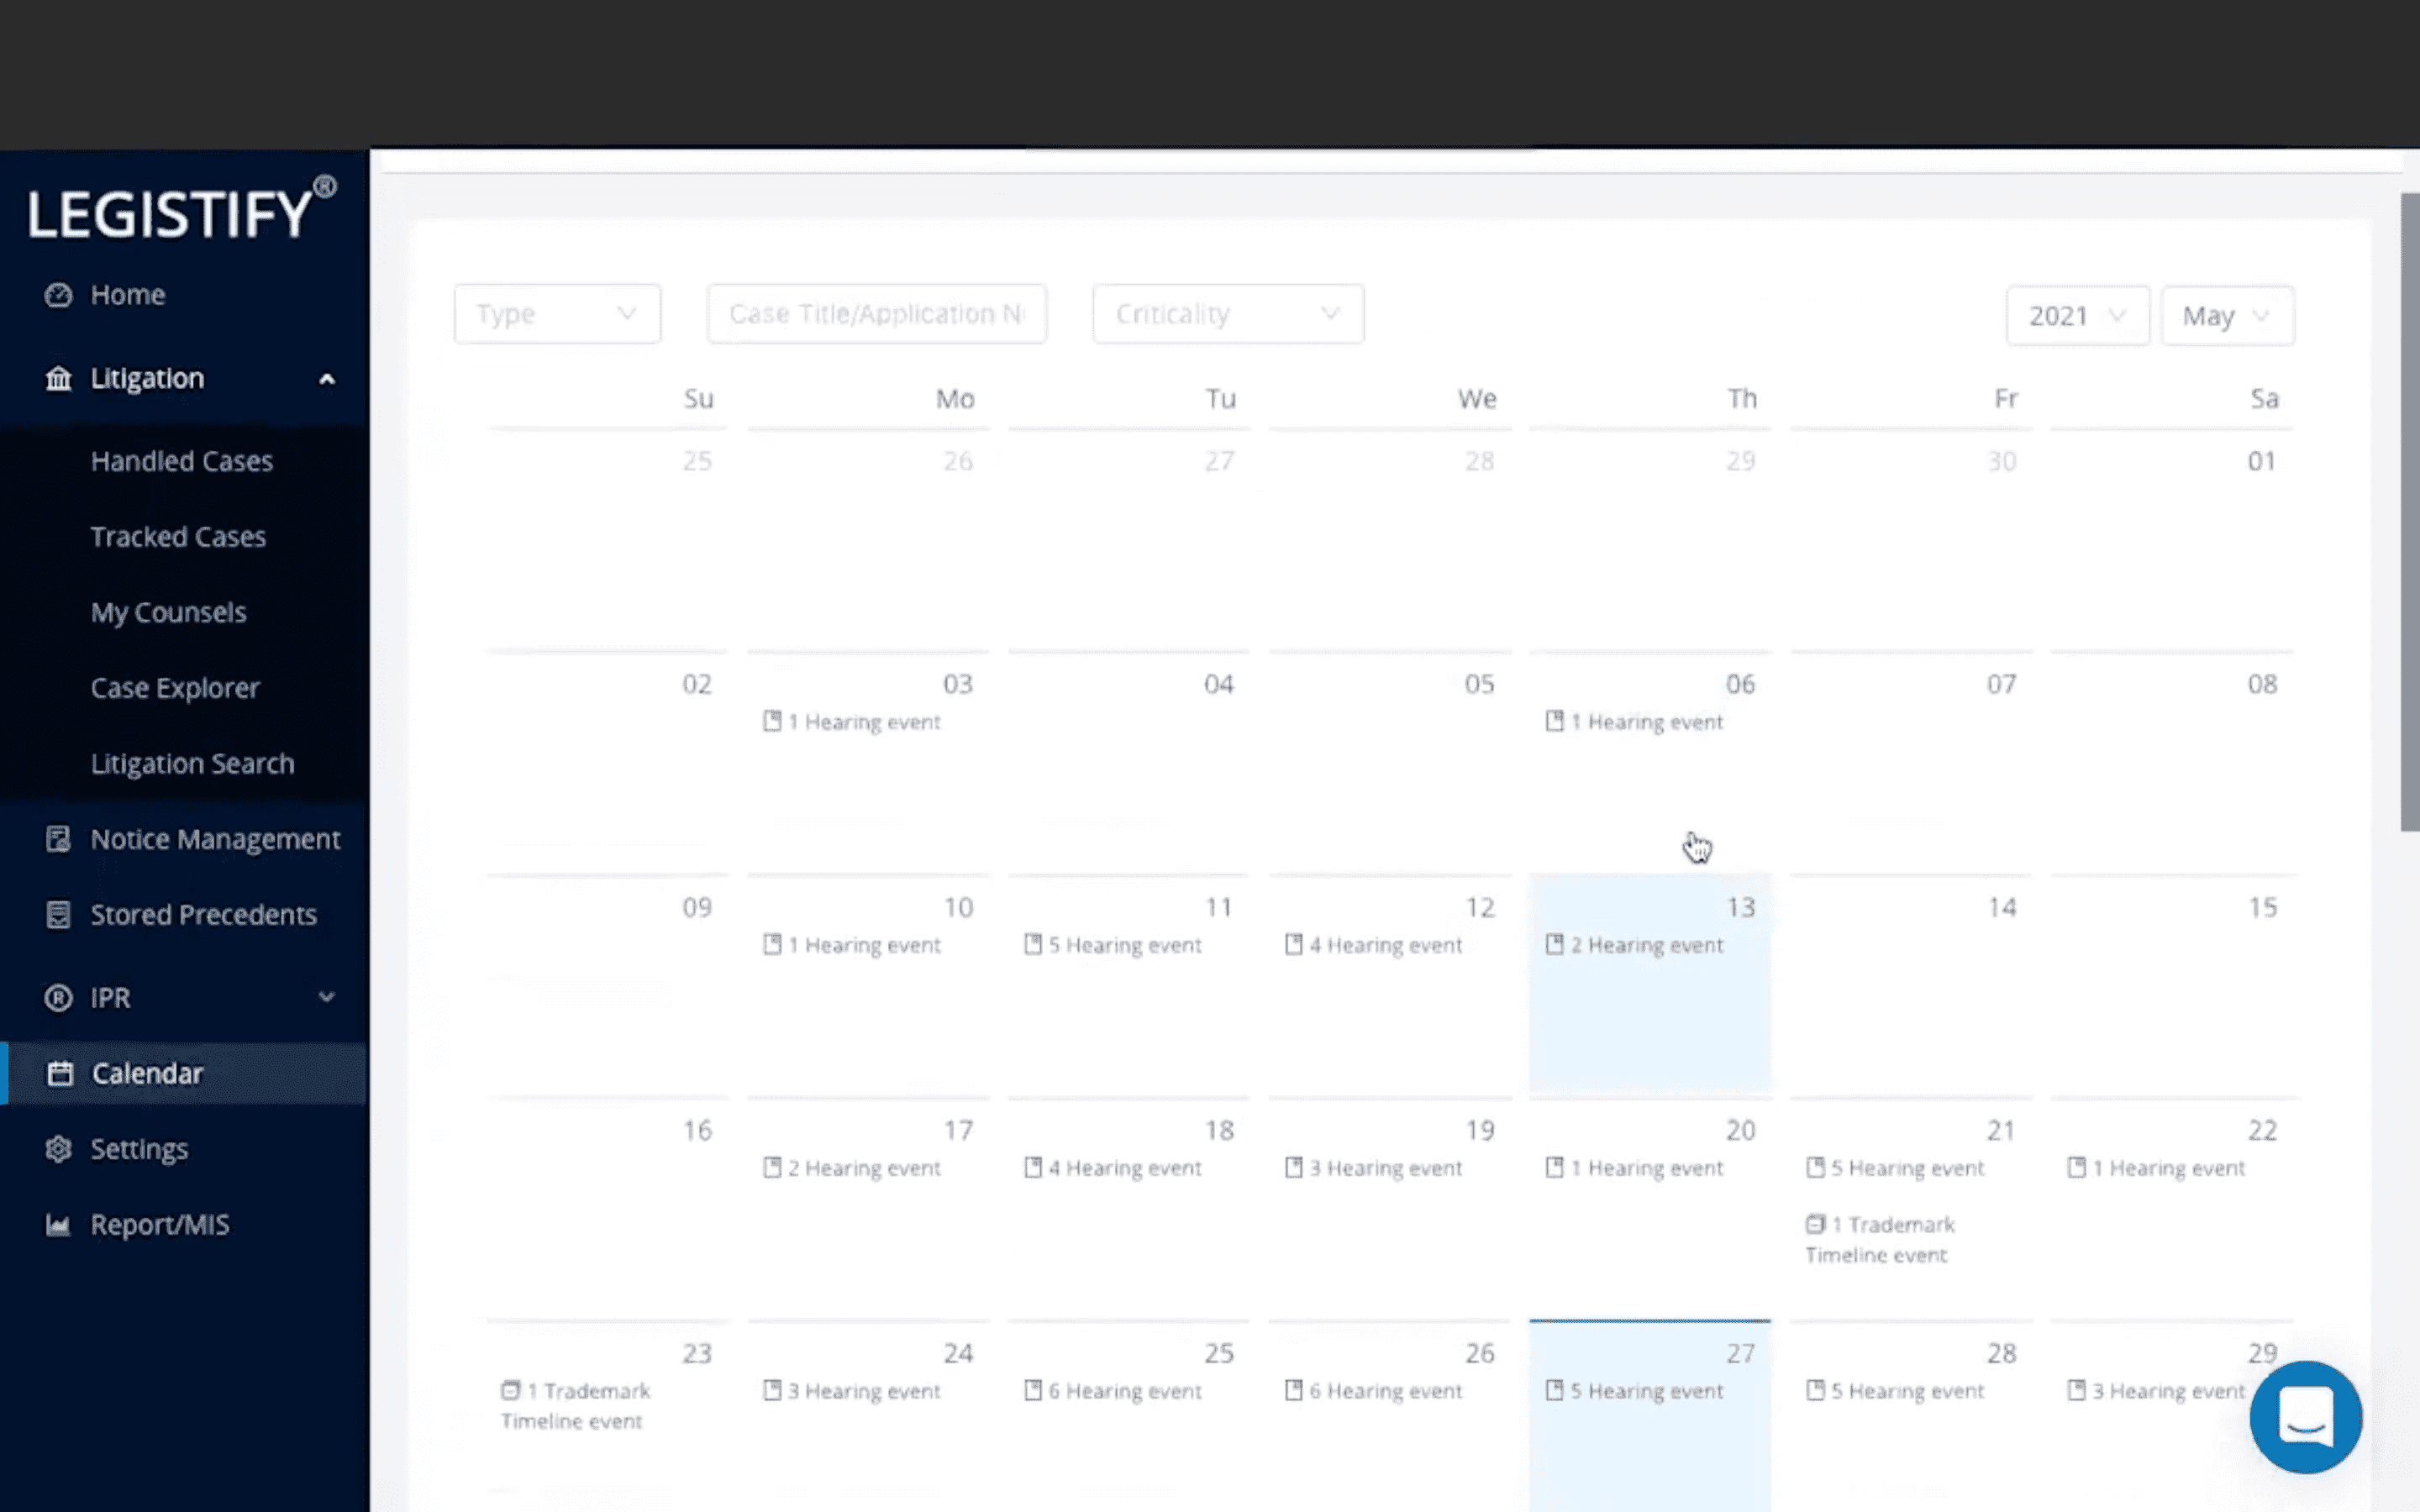Open Tracked Cases from sidebar
2420x1512 pixels.
click(x=177, y=537)
